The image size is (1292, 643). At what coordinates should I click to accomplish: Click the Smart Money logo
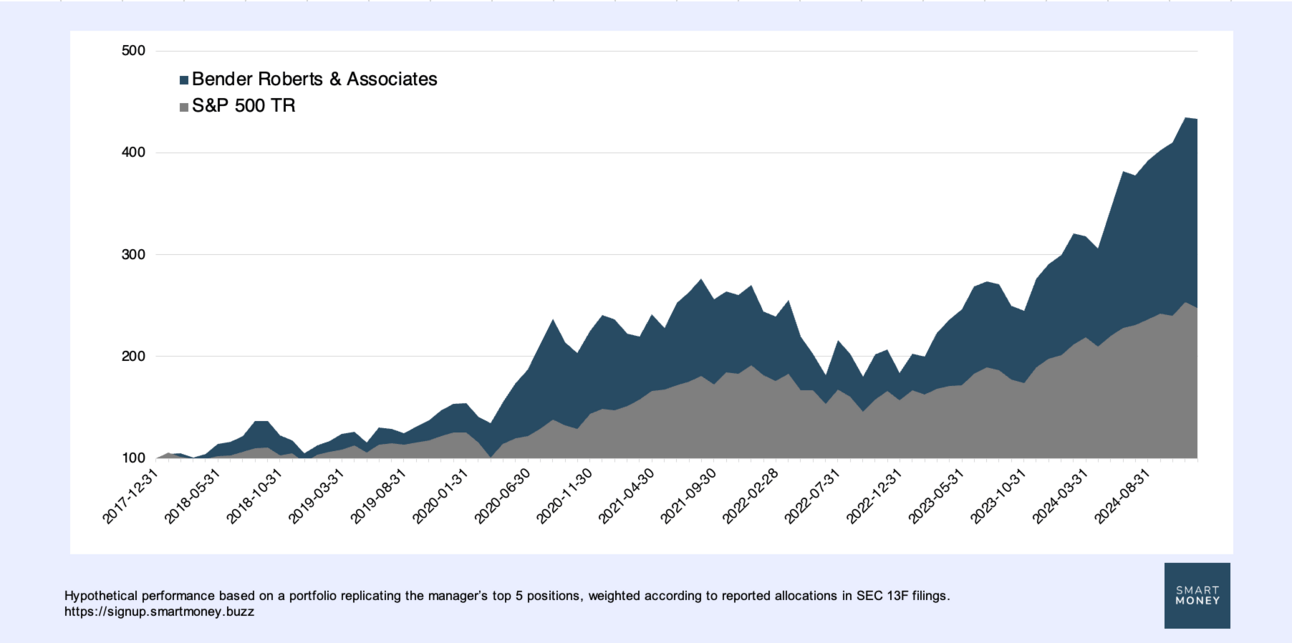1197,596
